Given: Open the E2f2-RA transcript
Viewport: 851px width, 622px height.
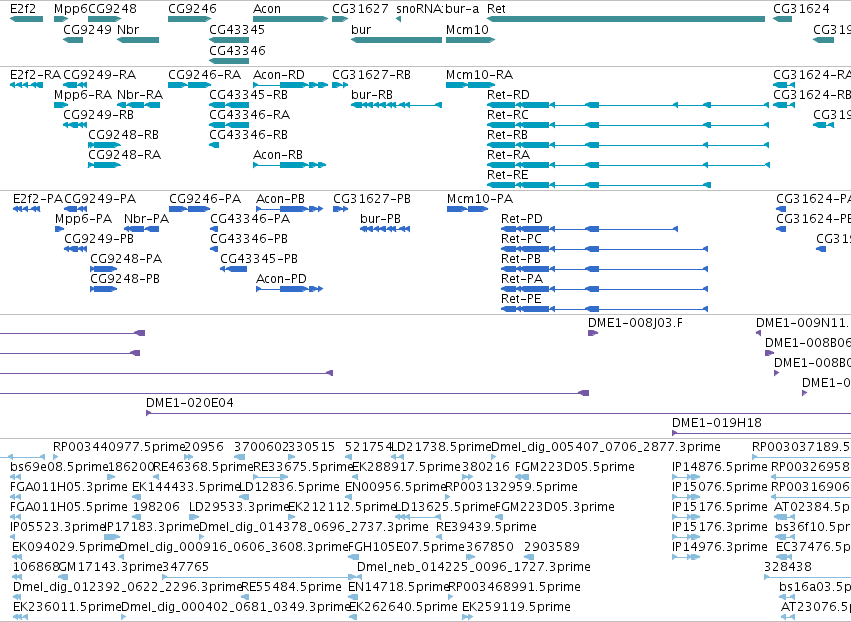Looking at the screenshot, I should (26, 85).
